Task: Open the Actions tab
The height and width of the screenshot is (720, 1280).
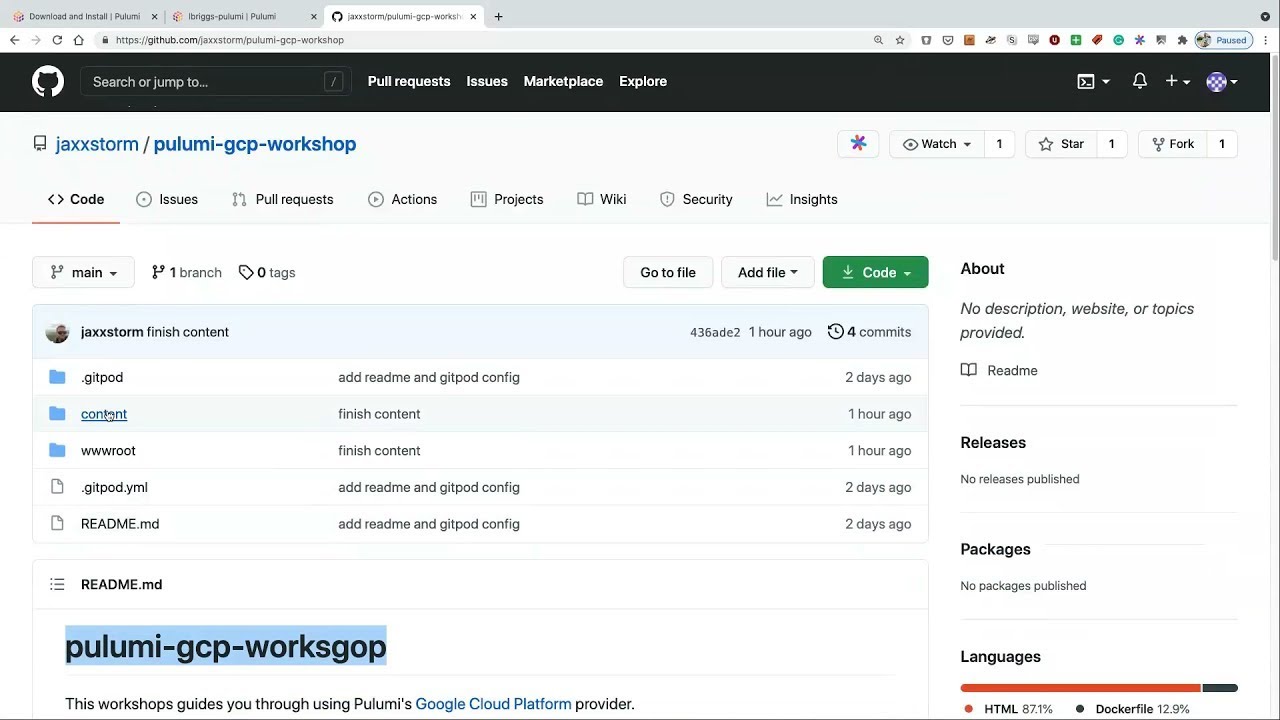Action: tap(403, 199)
